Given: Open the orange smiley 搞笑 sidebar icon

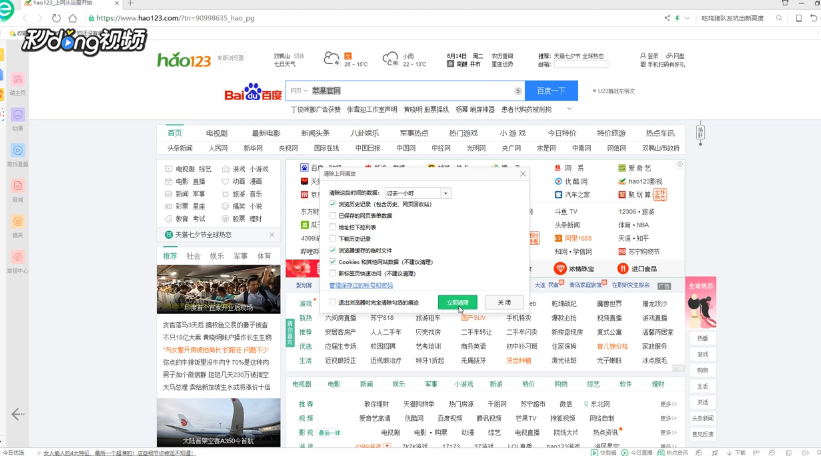Looking at the screenshot, I should coord(17,222).
